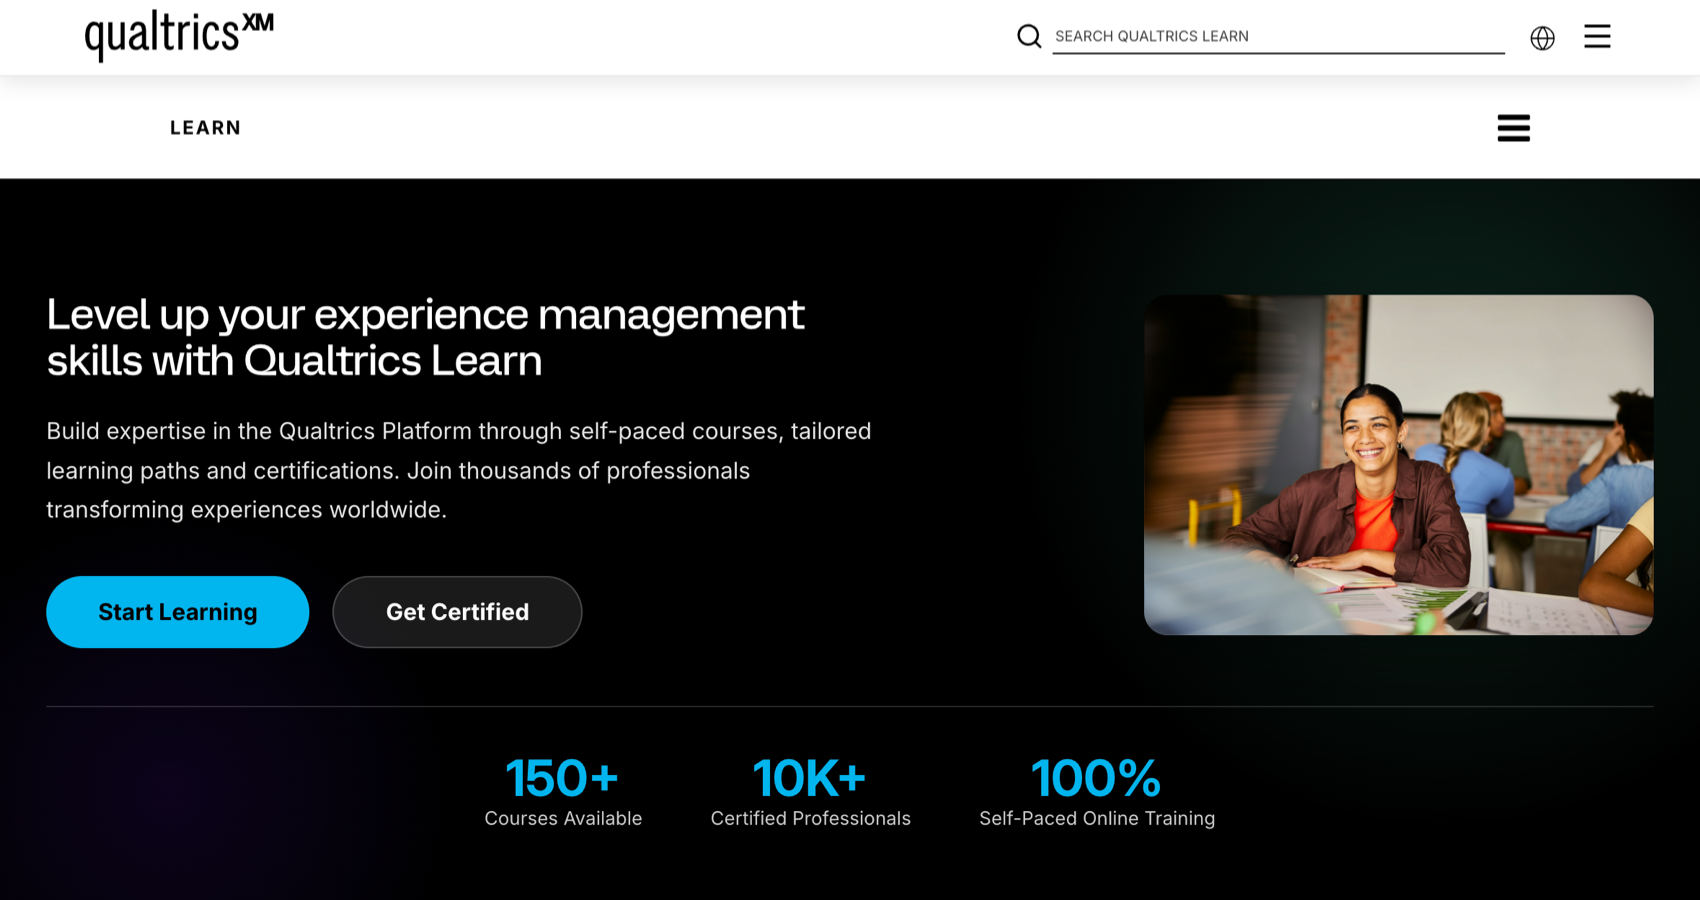Open the top header hamburger menu
Image resolution: width=1700 pixels, height=900 pixels.
point(1597,37)
